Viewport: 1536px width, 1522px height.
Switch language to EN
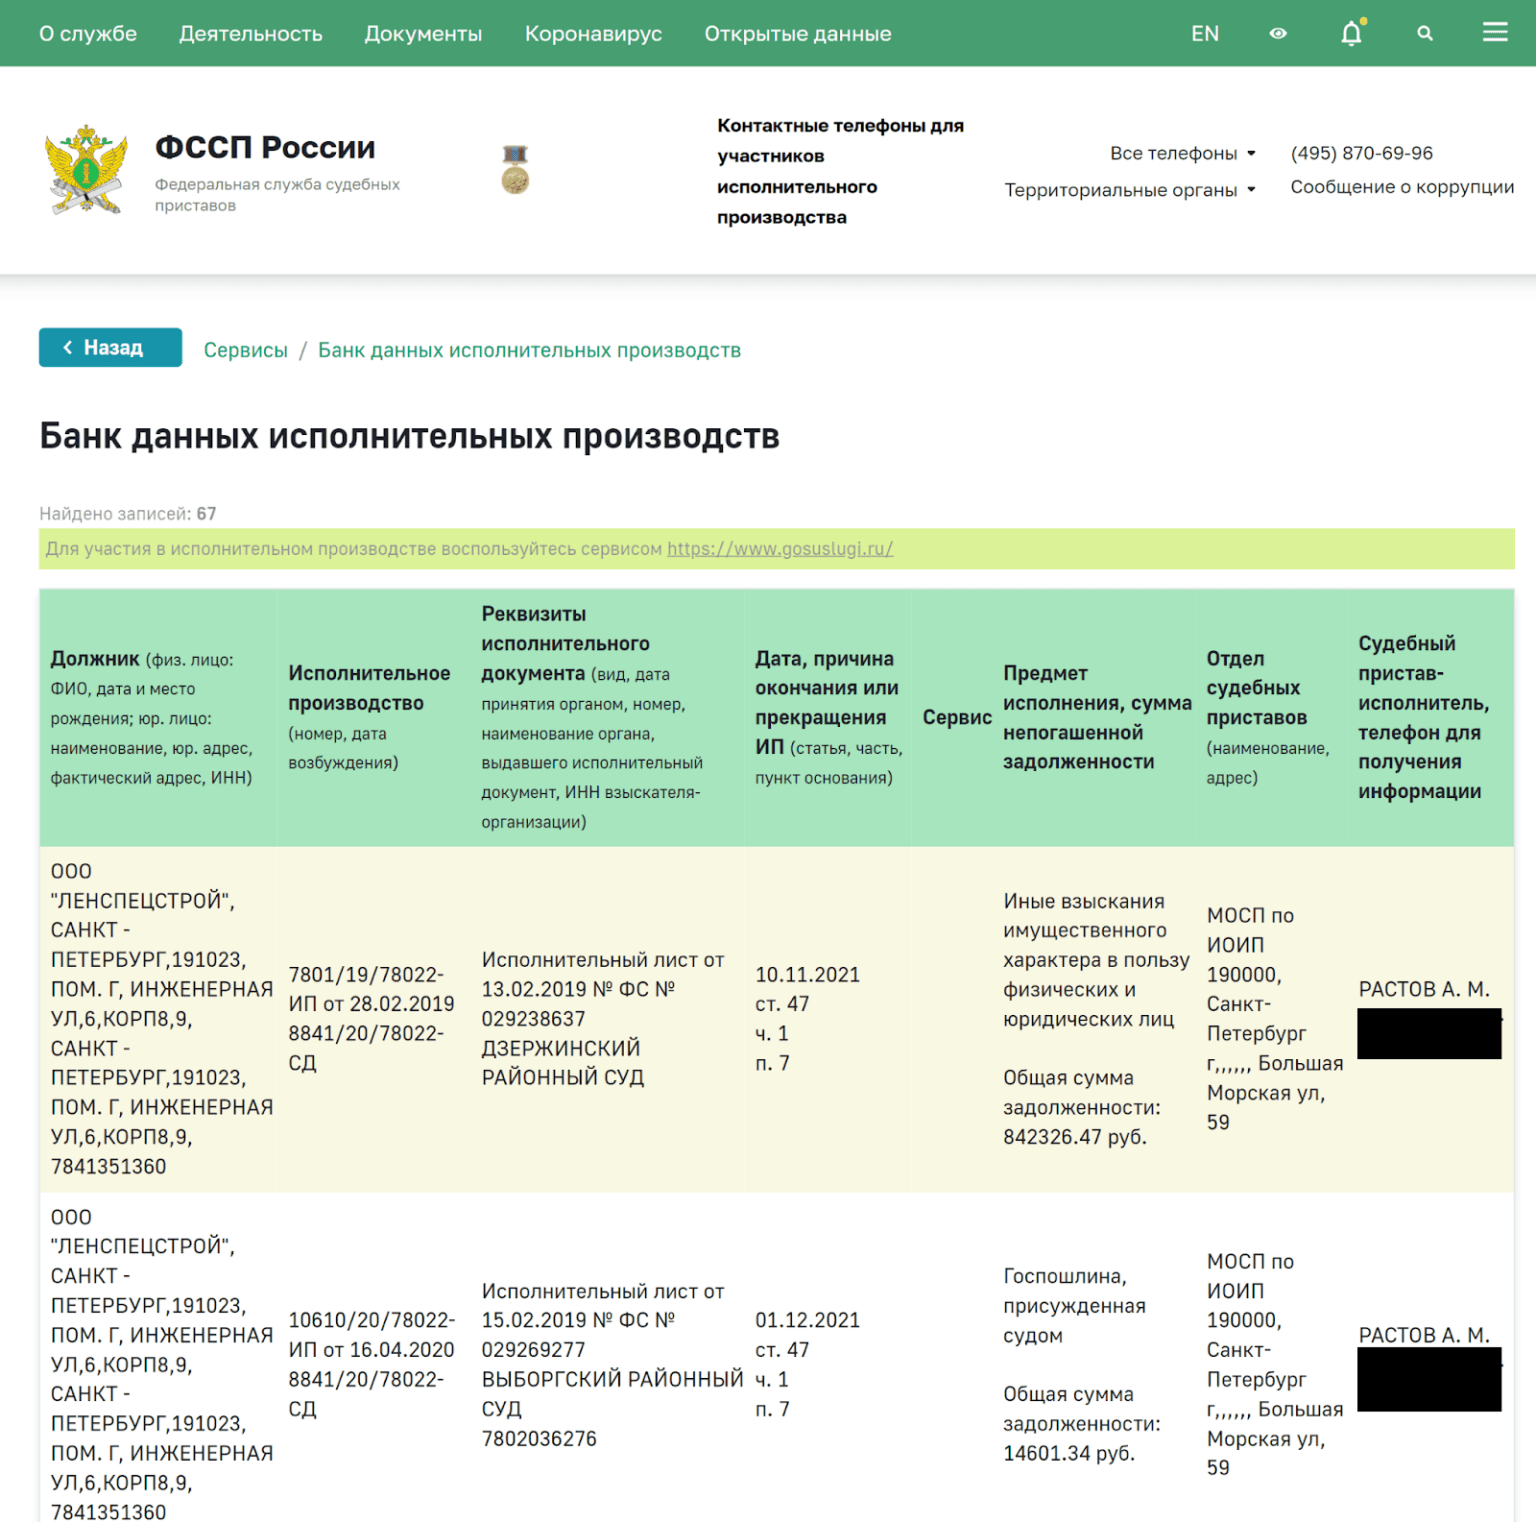coord(1205,34)
